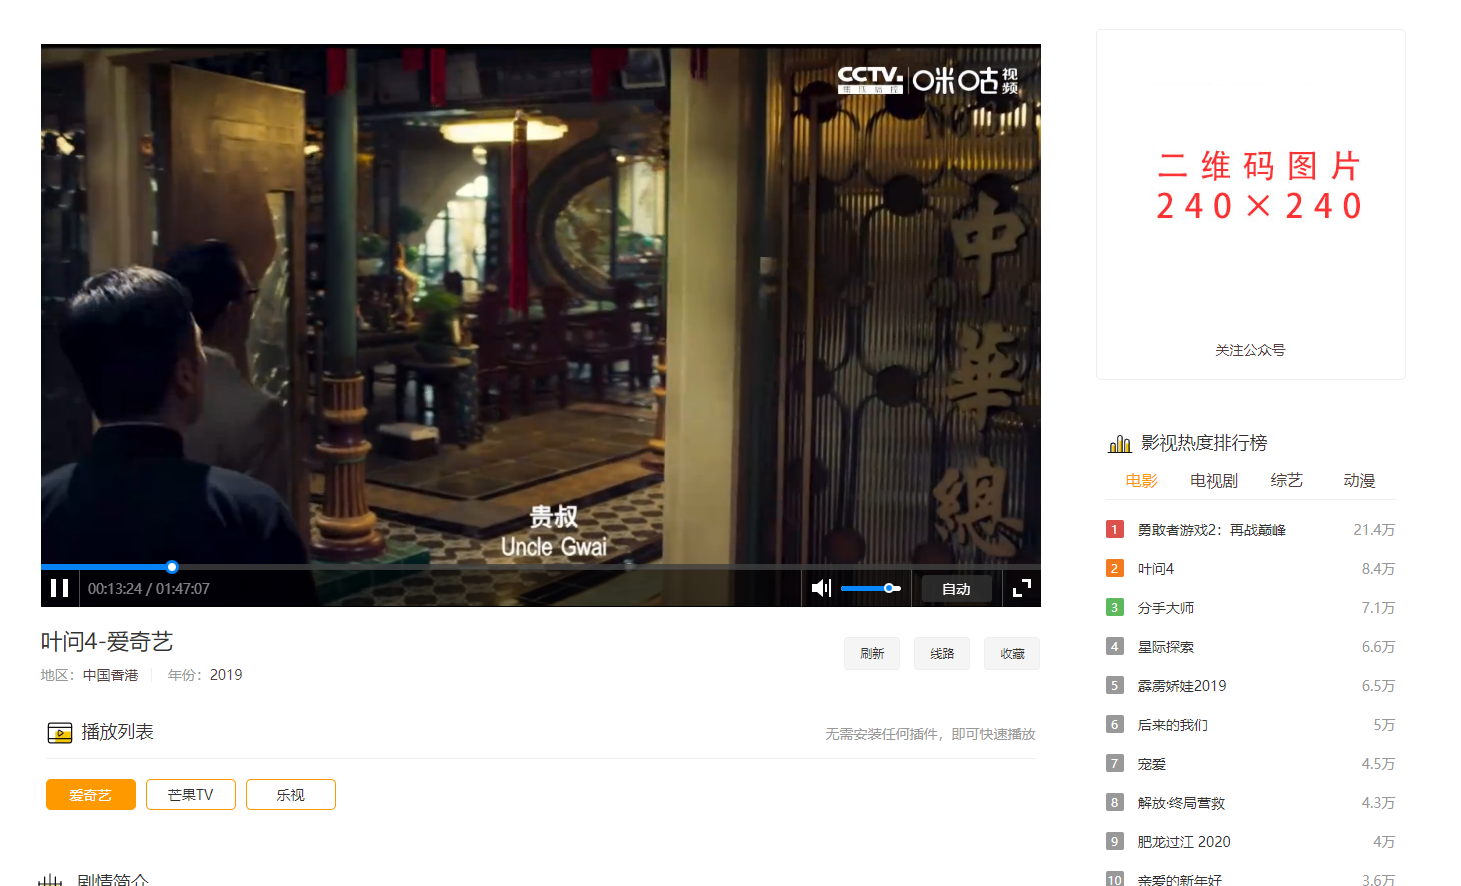Open 解放·终局营救 from the ranking list

1180,803
